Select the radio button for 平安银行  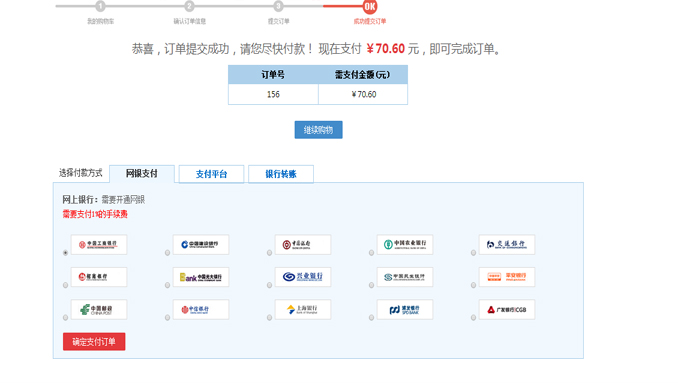(473, 285)
